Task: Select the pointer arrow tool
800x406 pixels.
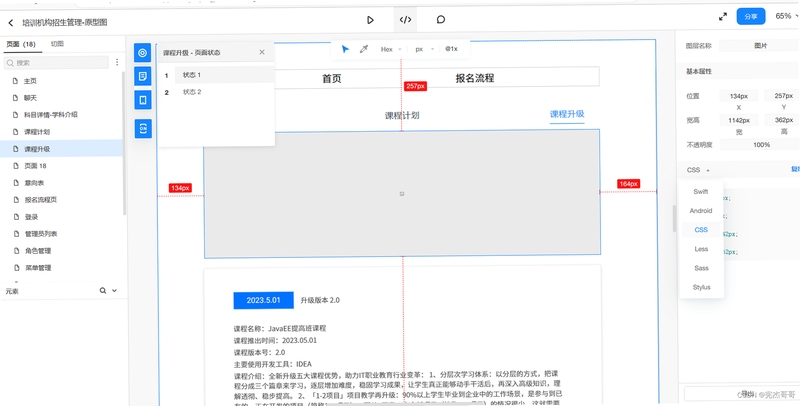Action: [x=345, y=49]
